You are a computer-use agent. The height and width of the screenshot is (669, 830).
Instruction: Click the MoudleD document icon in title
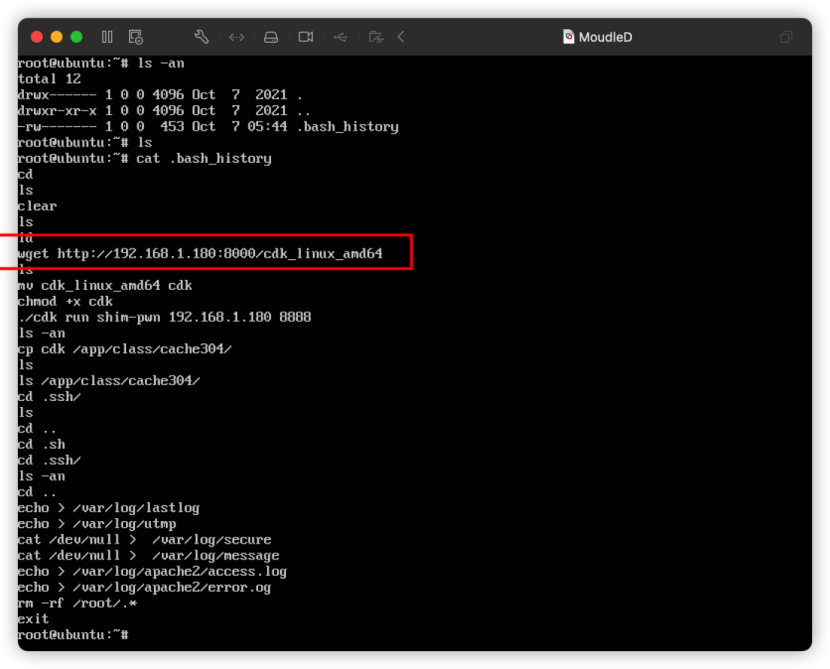569,37
